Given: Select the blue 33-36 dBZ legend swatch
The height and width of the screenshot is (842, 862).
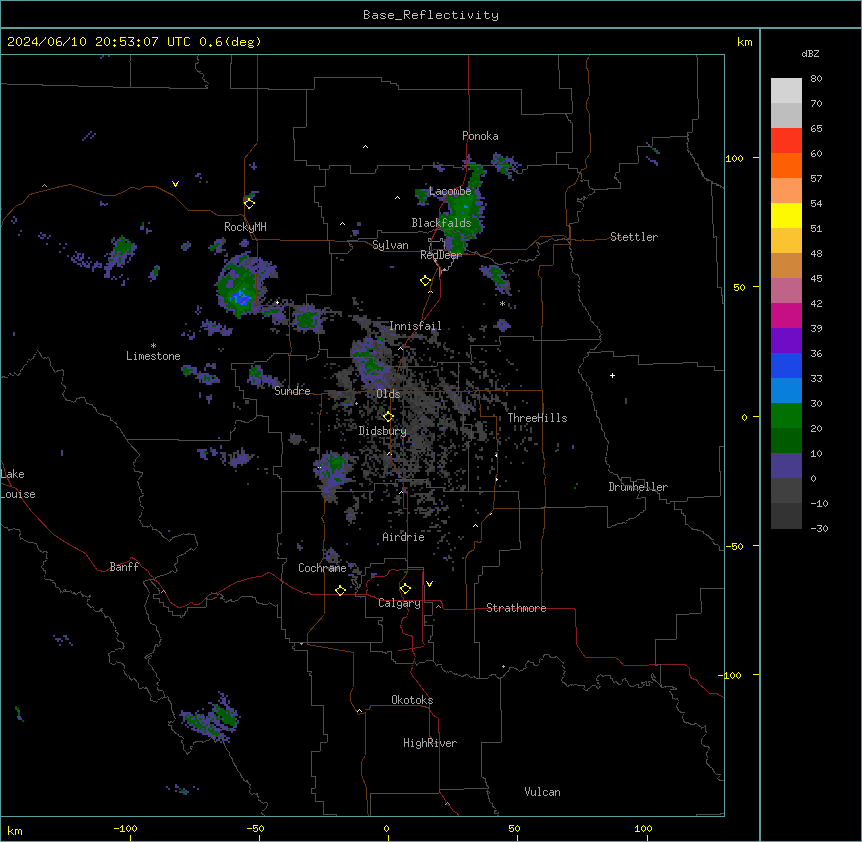Looking at the screenshot, I should click(786, 365).
